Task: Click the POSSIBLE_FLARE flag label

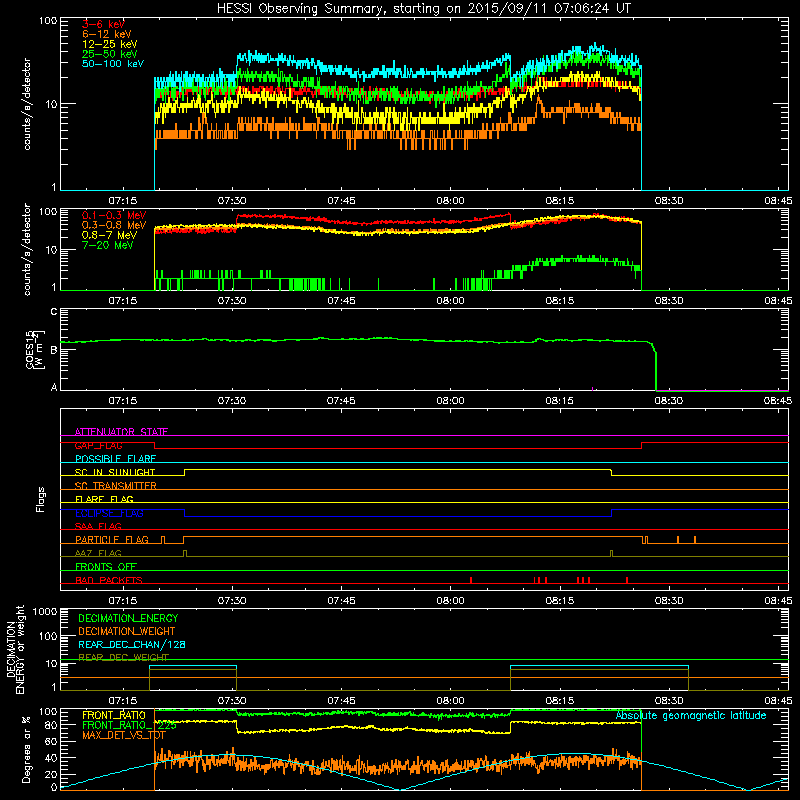Action: click(x=115, y=459)
